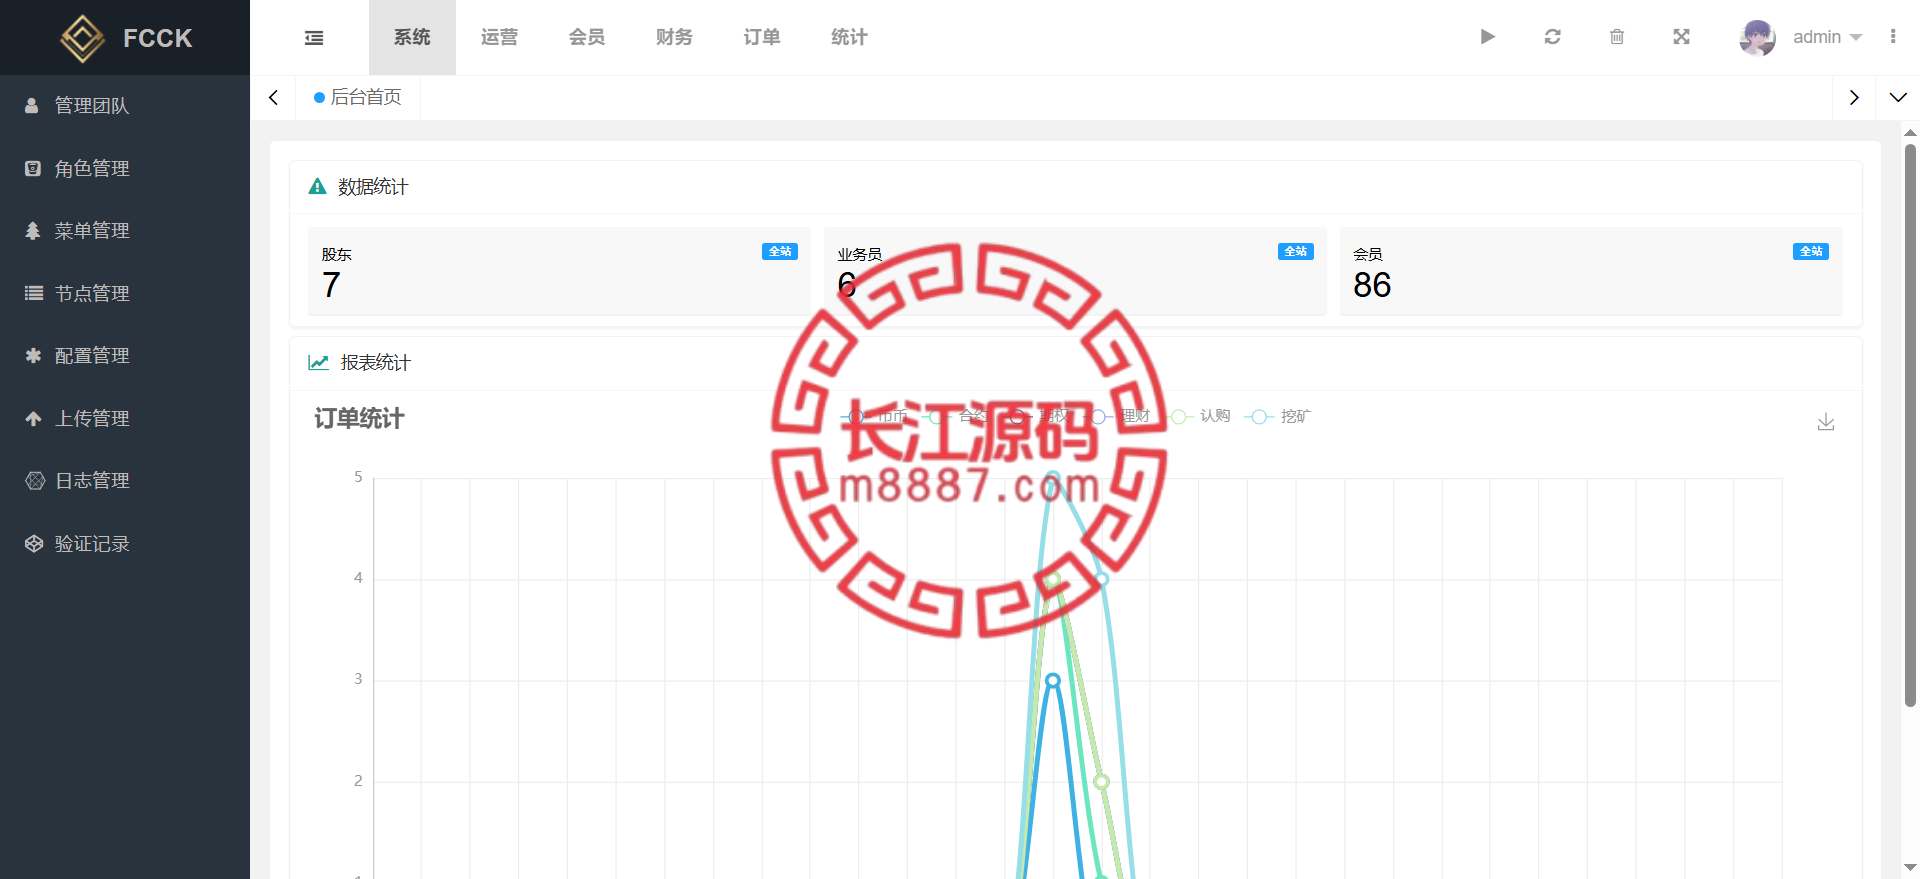
Task: Click the 股东 label in the stats card
Action: tap(337, 255)
